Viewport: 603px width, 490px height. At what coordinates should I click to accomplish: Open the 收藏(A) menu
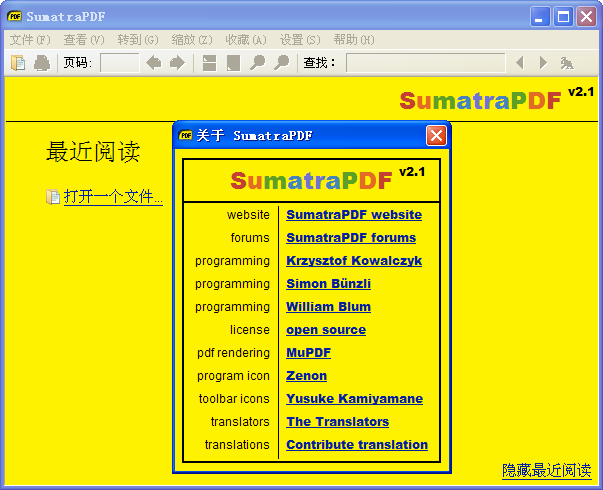coord(246,40)
